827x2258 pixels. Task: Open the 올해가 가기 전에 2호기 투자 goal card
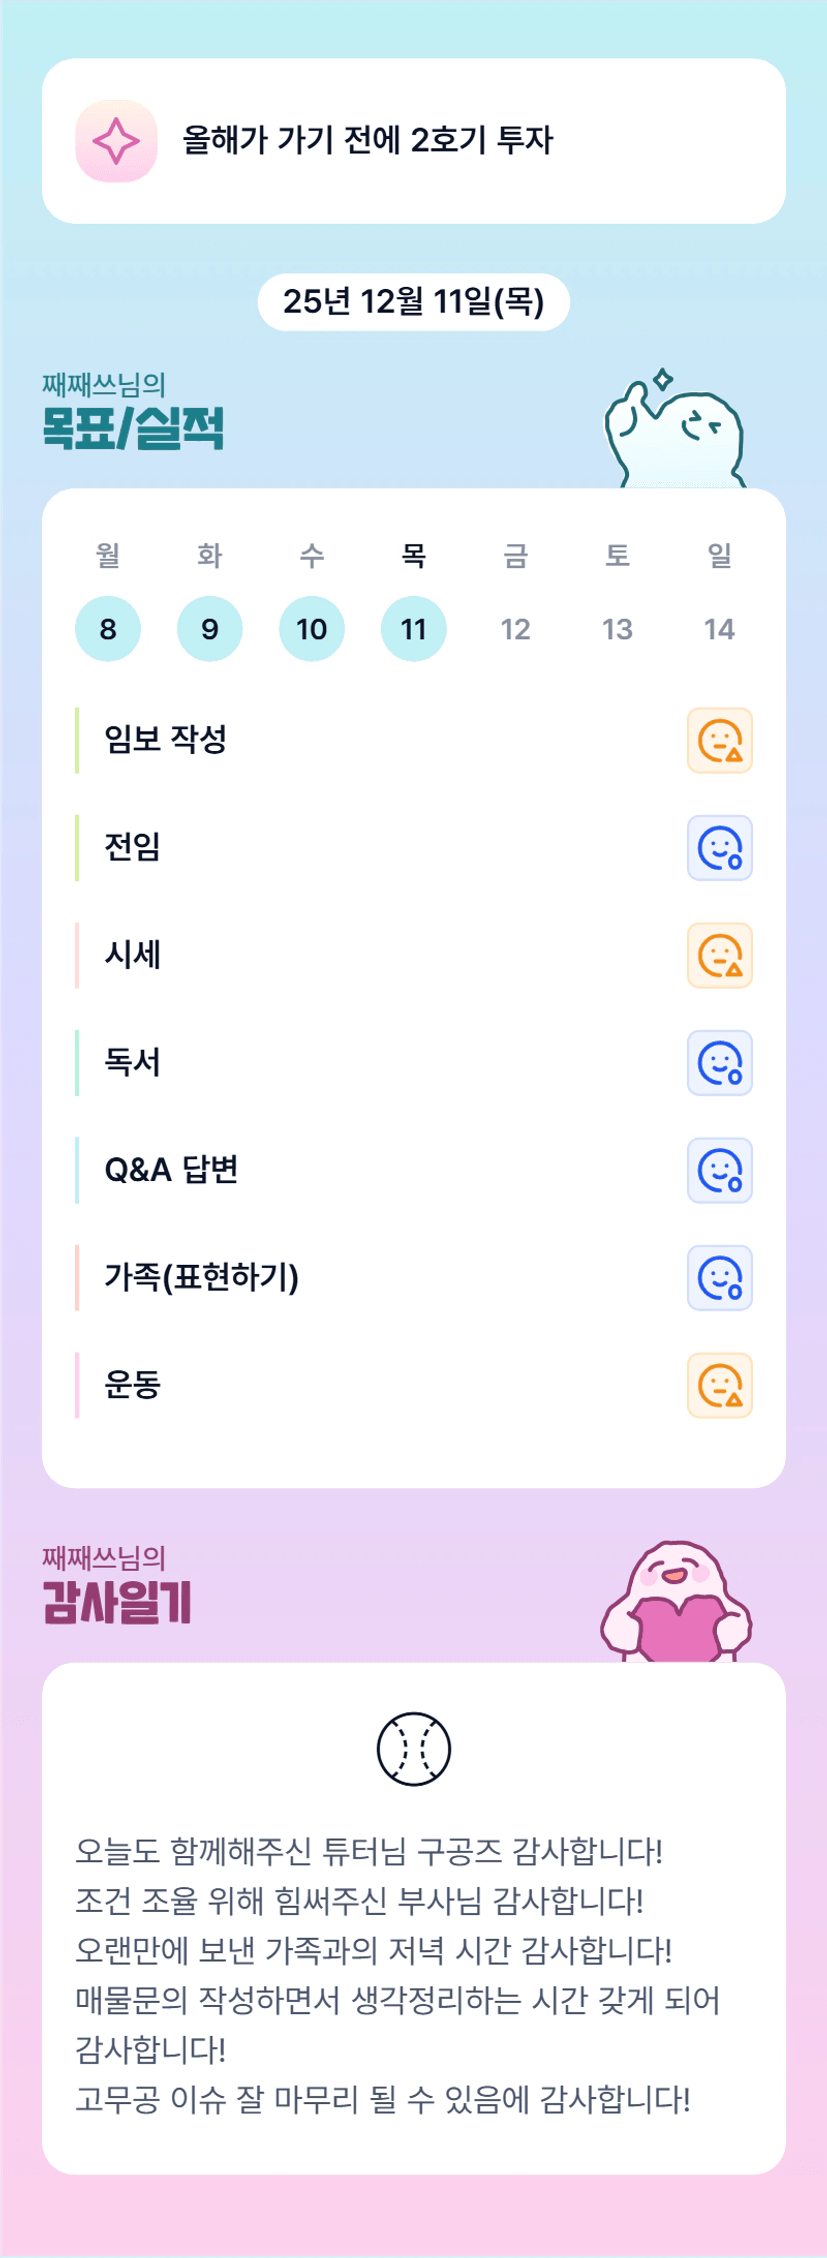click(413, 141)
